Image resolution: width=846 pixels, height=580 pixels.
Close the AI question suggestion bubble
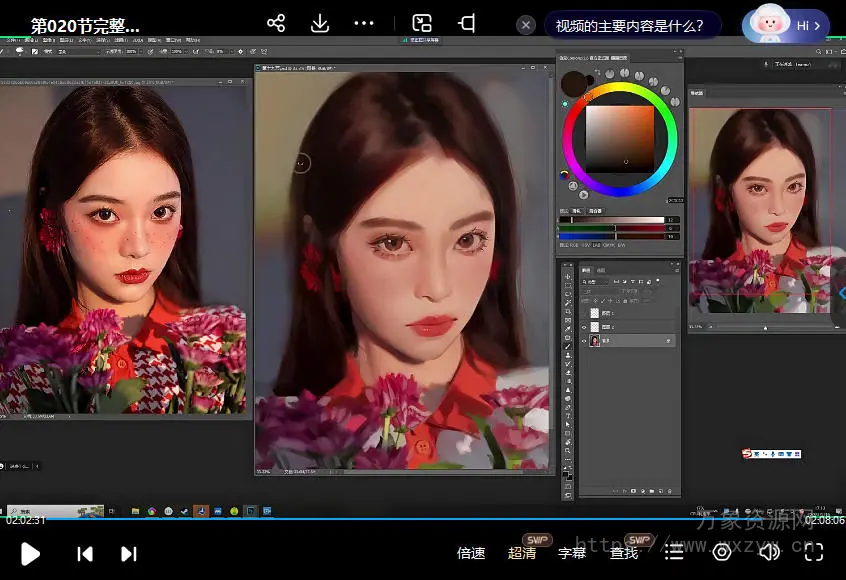click(x=527, y=26)
